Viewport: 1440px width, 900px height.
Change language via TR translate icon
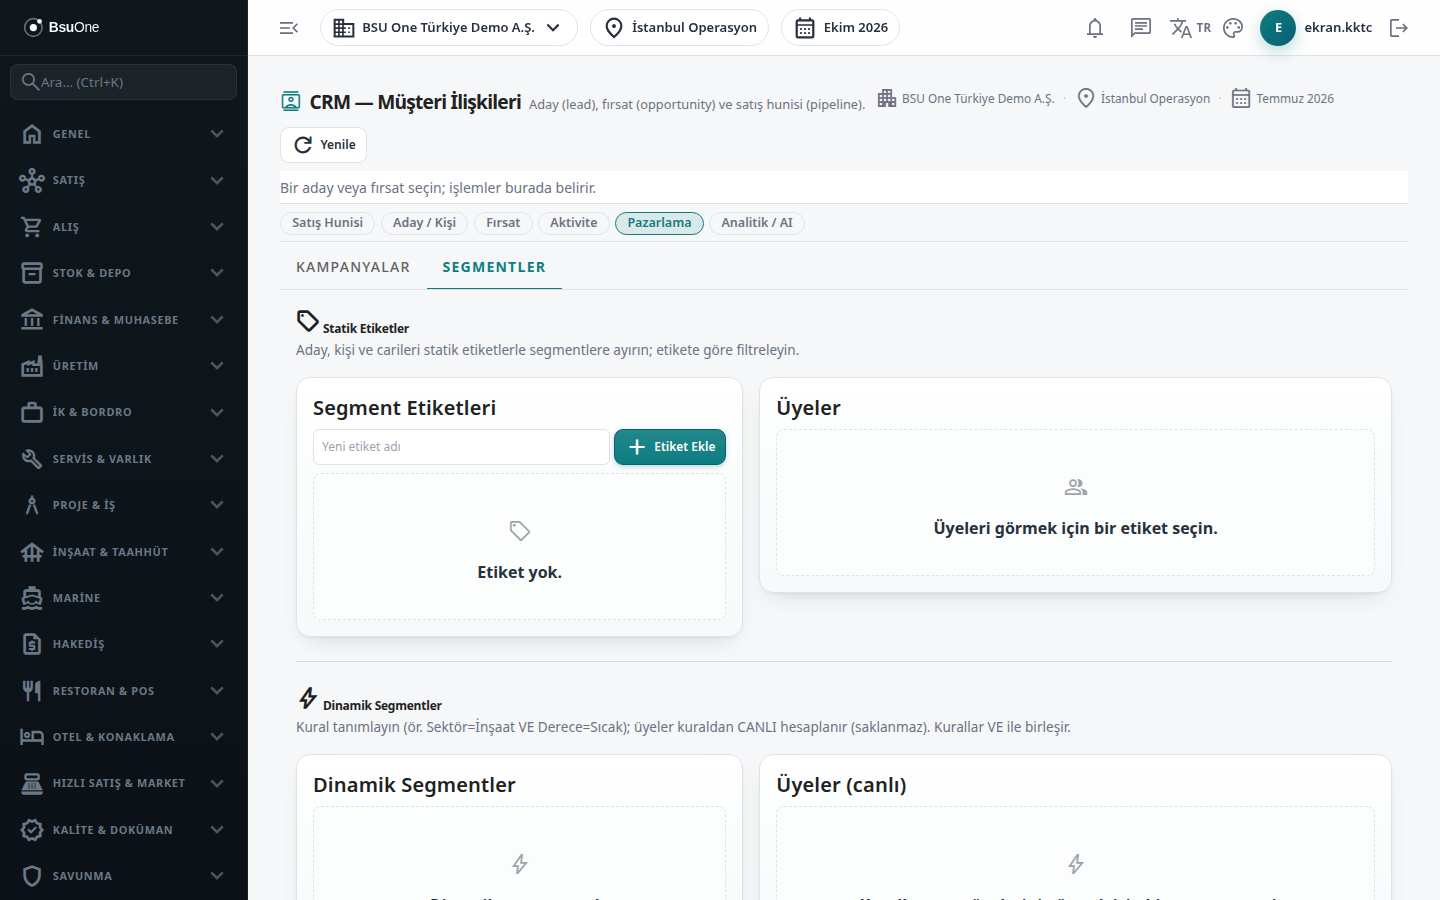point(1190,28)
